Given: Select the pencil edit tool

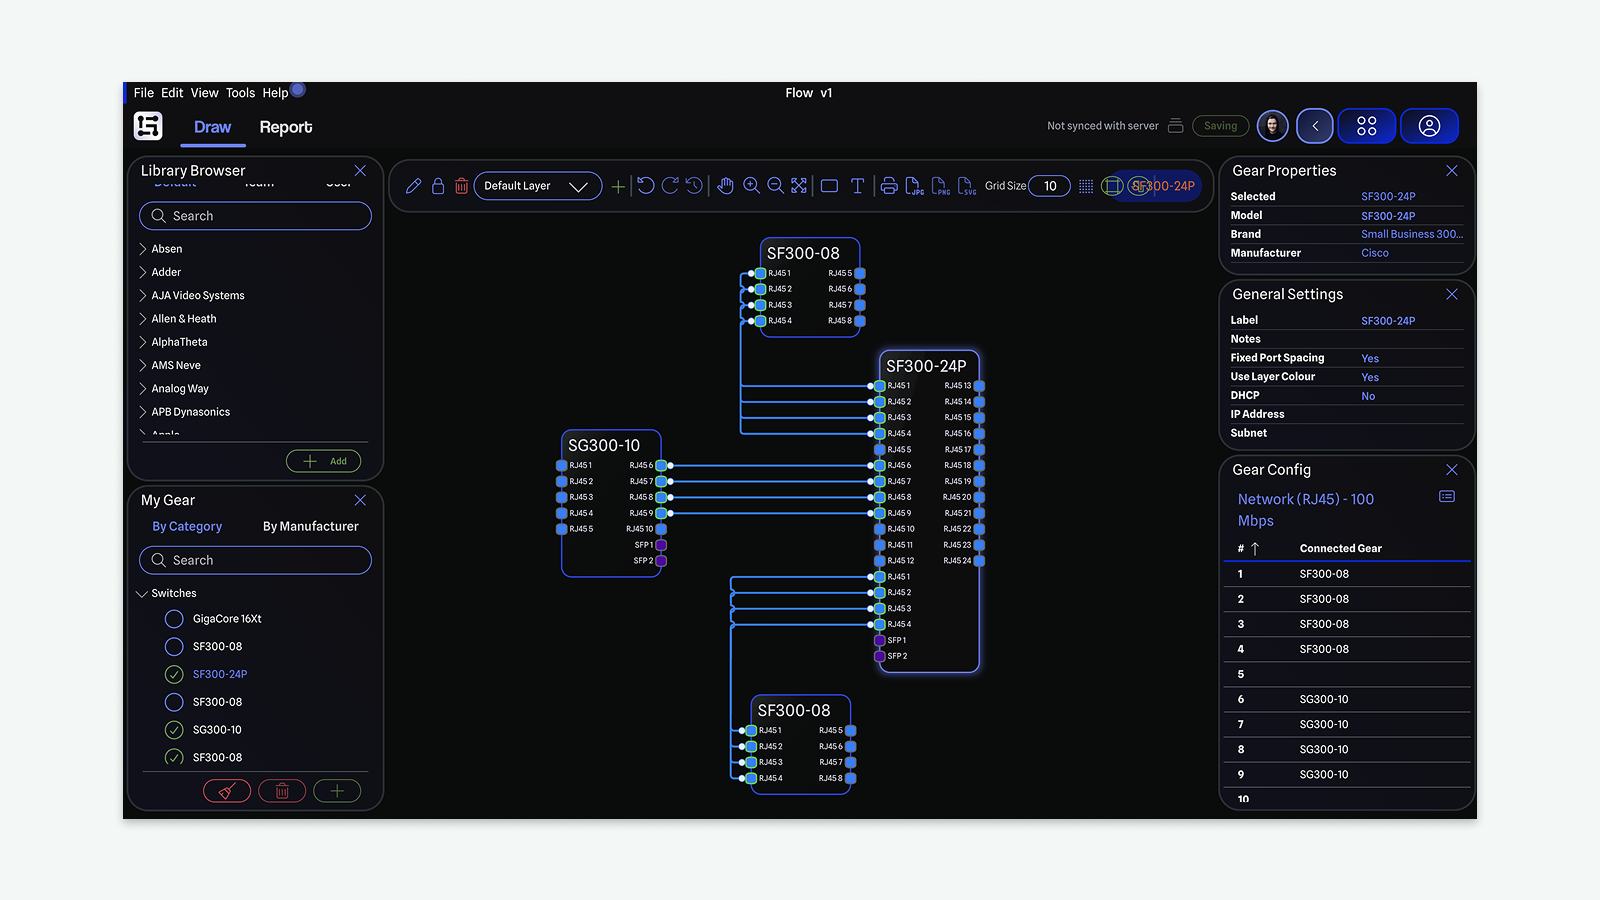Looking at the screenshot, I should pyautogui.click(x=413, y=186).
